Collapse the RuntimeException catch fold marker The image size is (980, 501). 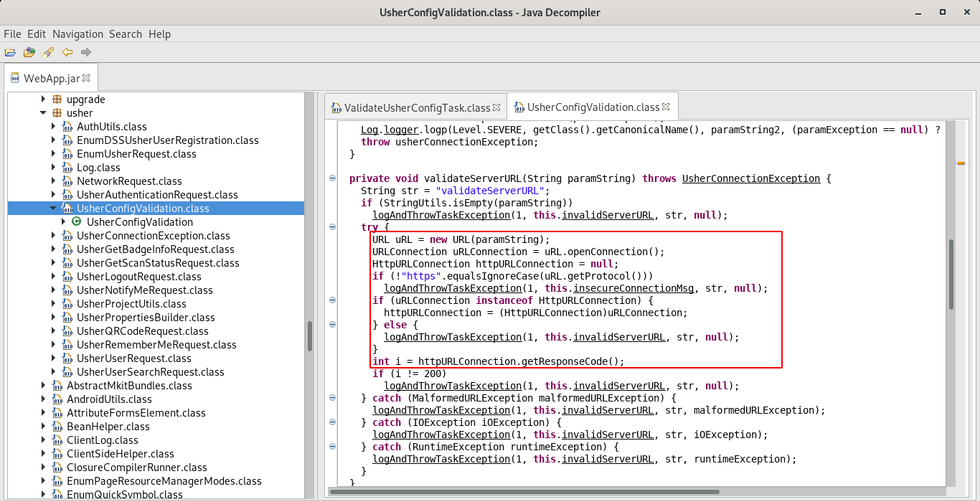coord(332,447)
